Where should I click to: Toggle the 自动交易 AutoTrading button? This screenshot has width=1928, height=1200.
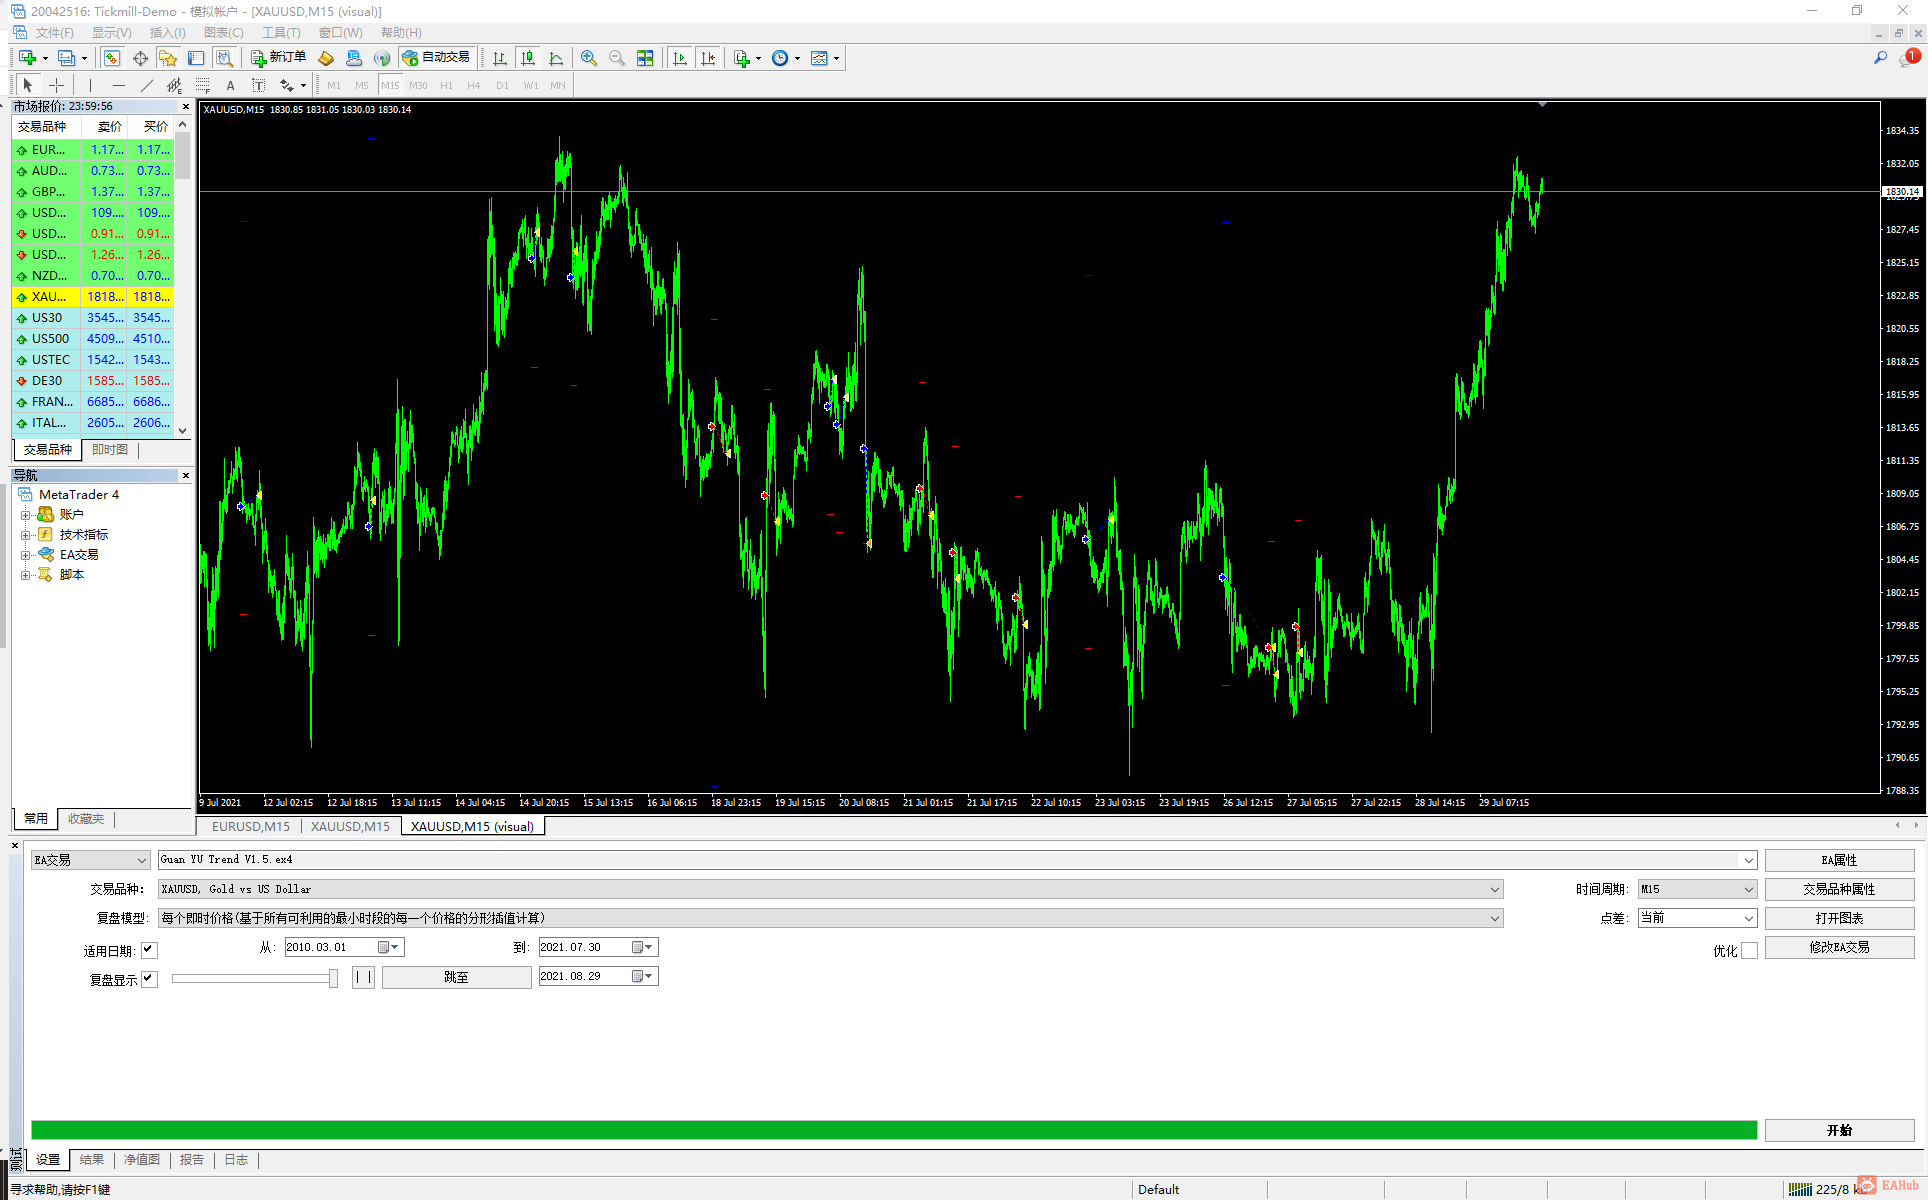[436, 58]
